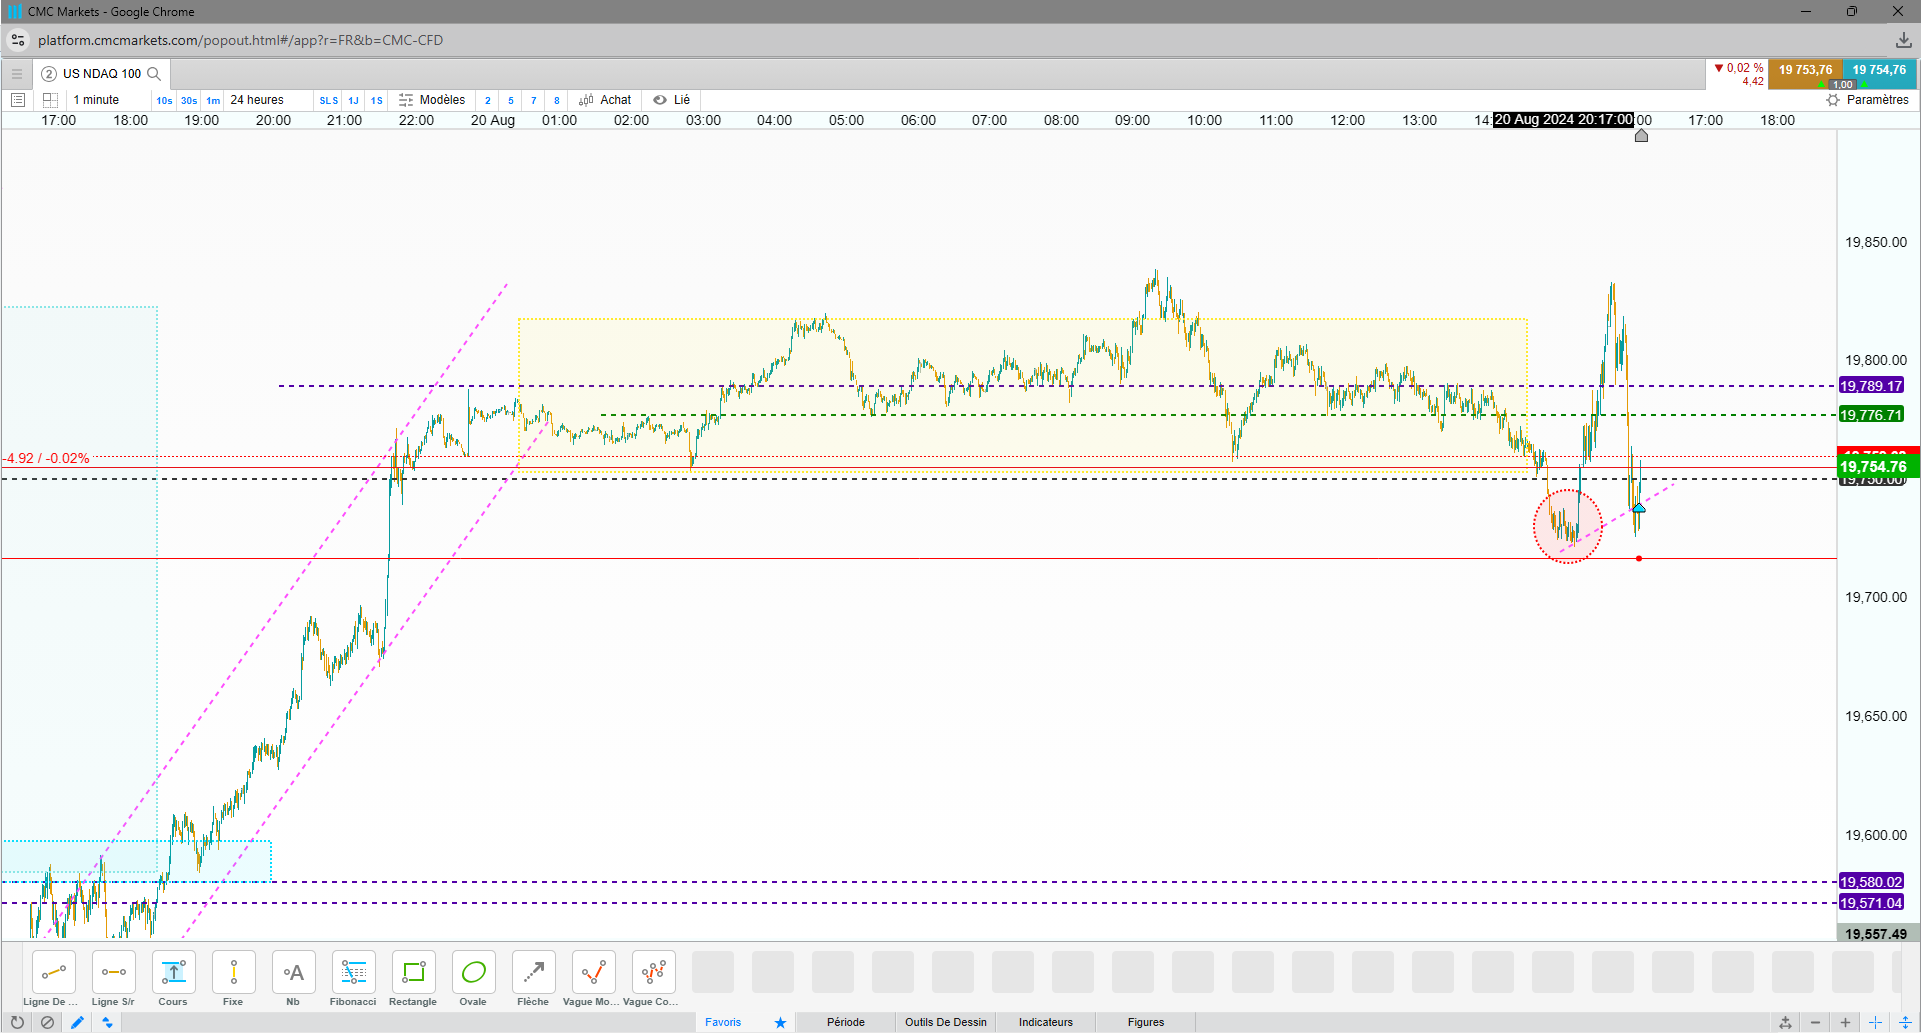This screenshot has height=1033, width=1921.
Task: Apply template preset 8
Action: pos(557,100)
